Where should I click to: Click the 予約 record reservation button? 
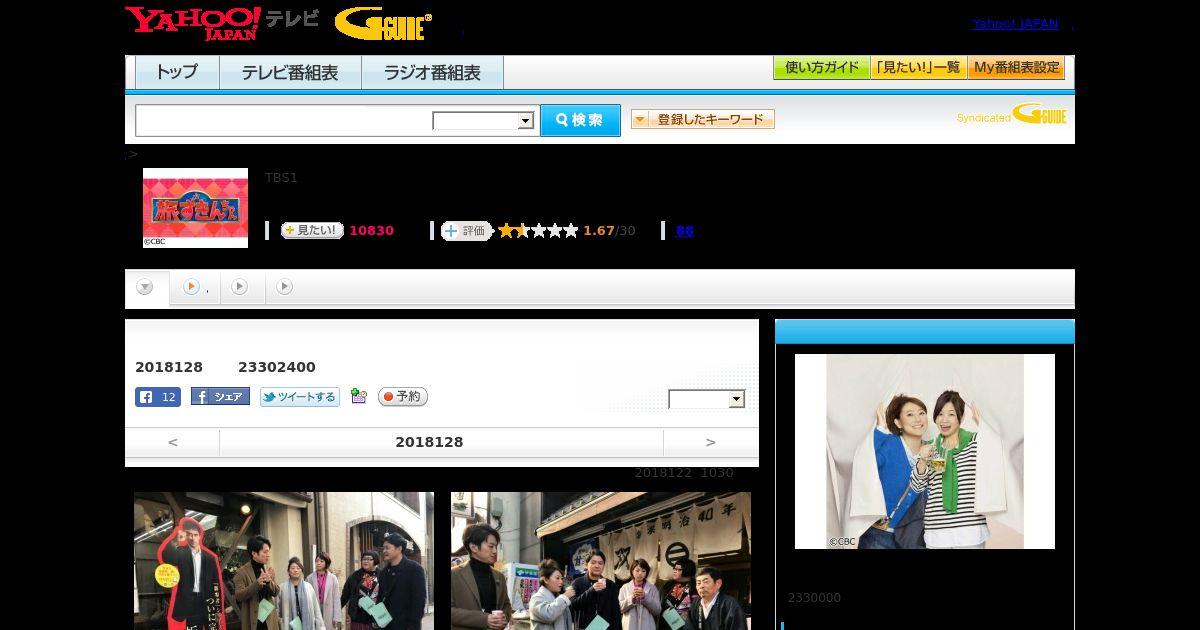point(403,397)
